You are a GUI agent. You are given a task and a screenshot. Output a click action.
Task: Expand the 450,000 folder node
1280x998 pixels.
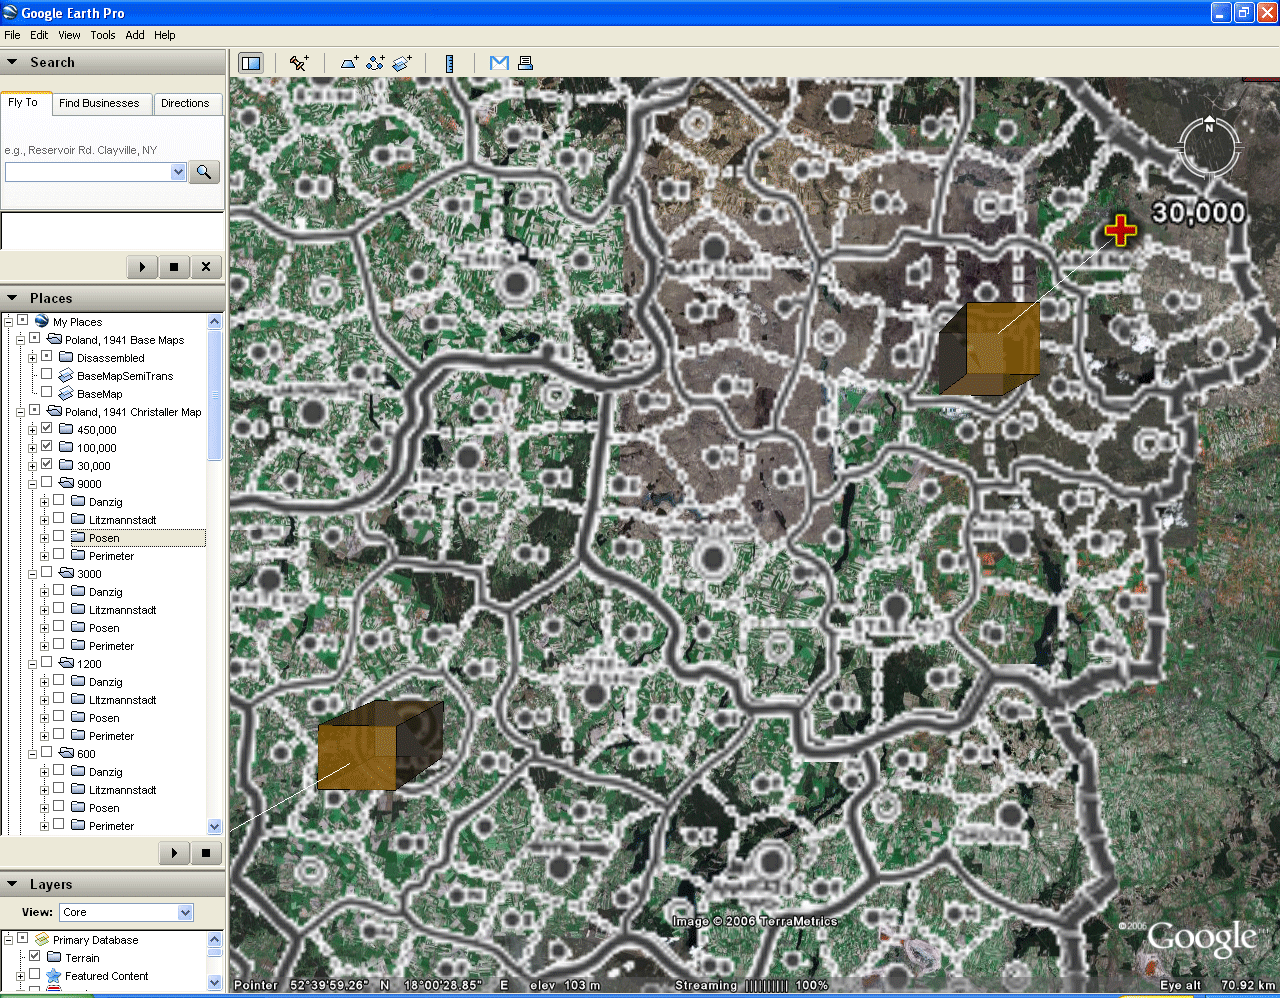32,430
